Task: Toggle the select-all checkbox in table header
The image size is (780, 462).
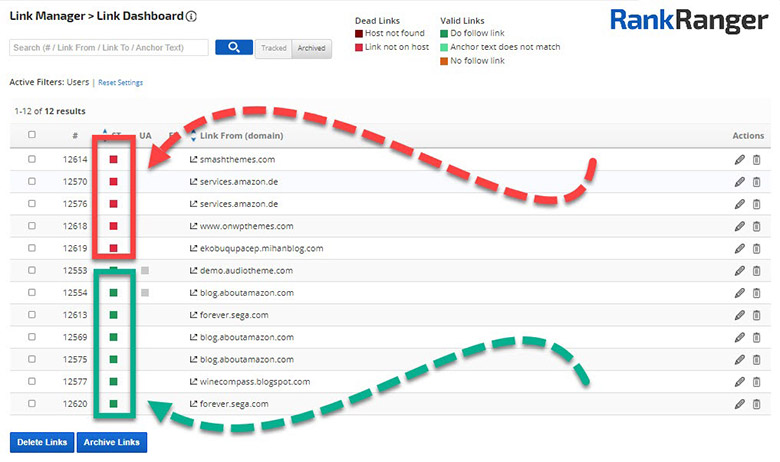Action: pyautogui.click(x=32, y=134)
